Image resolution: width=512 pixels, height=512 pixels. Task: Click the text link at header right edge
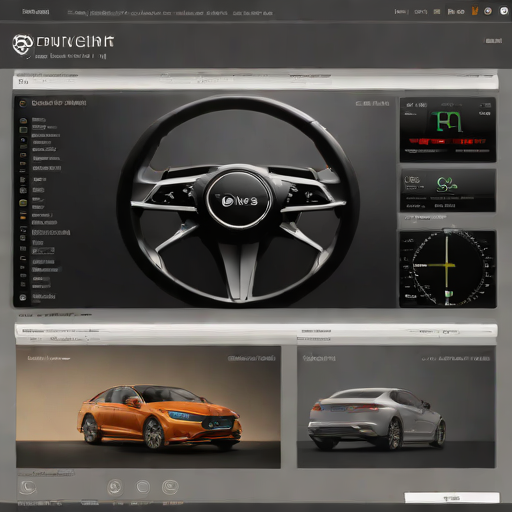493,41
